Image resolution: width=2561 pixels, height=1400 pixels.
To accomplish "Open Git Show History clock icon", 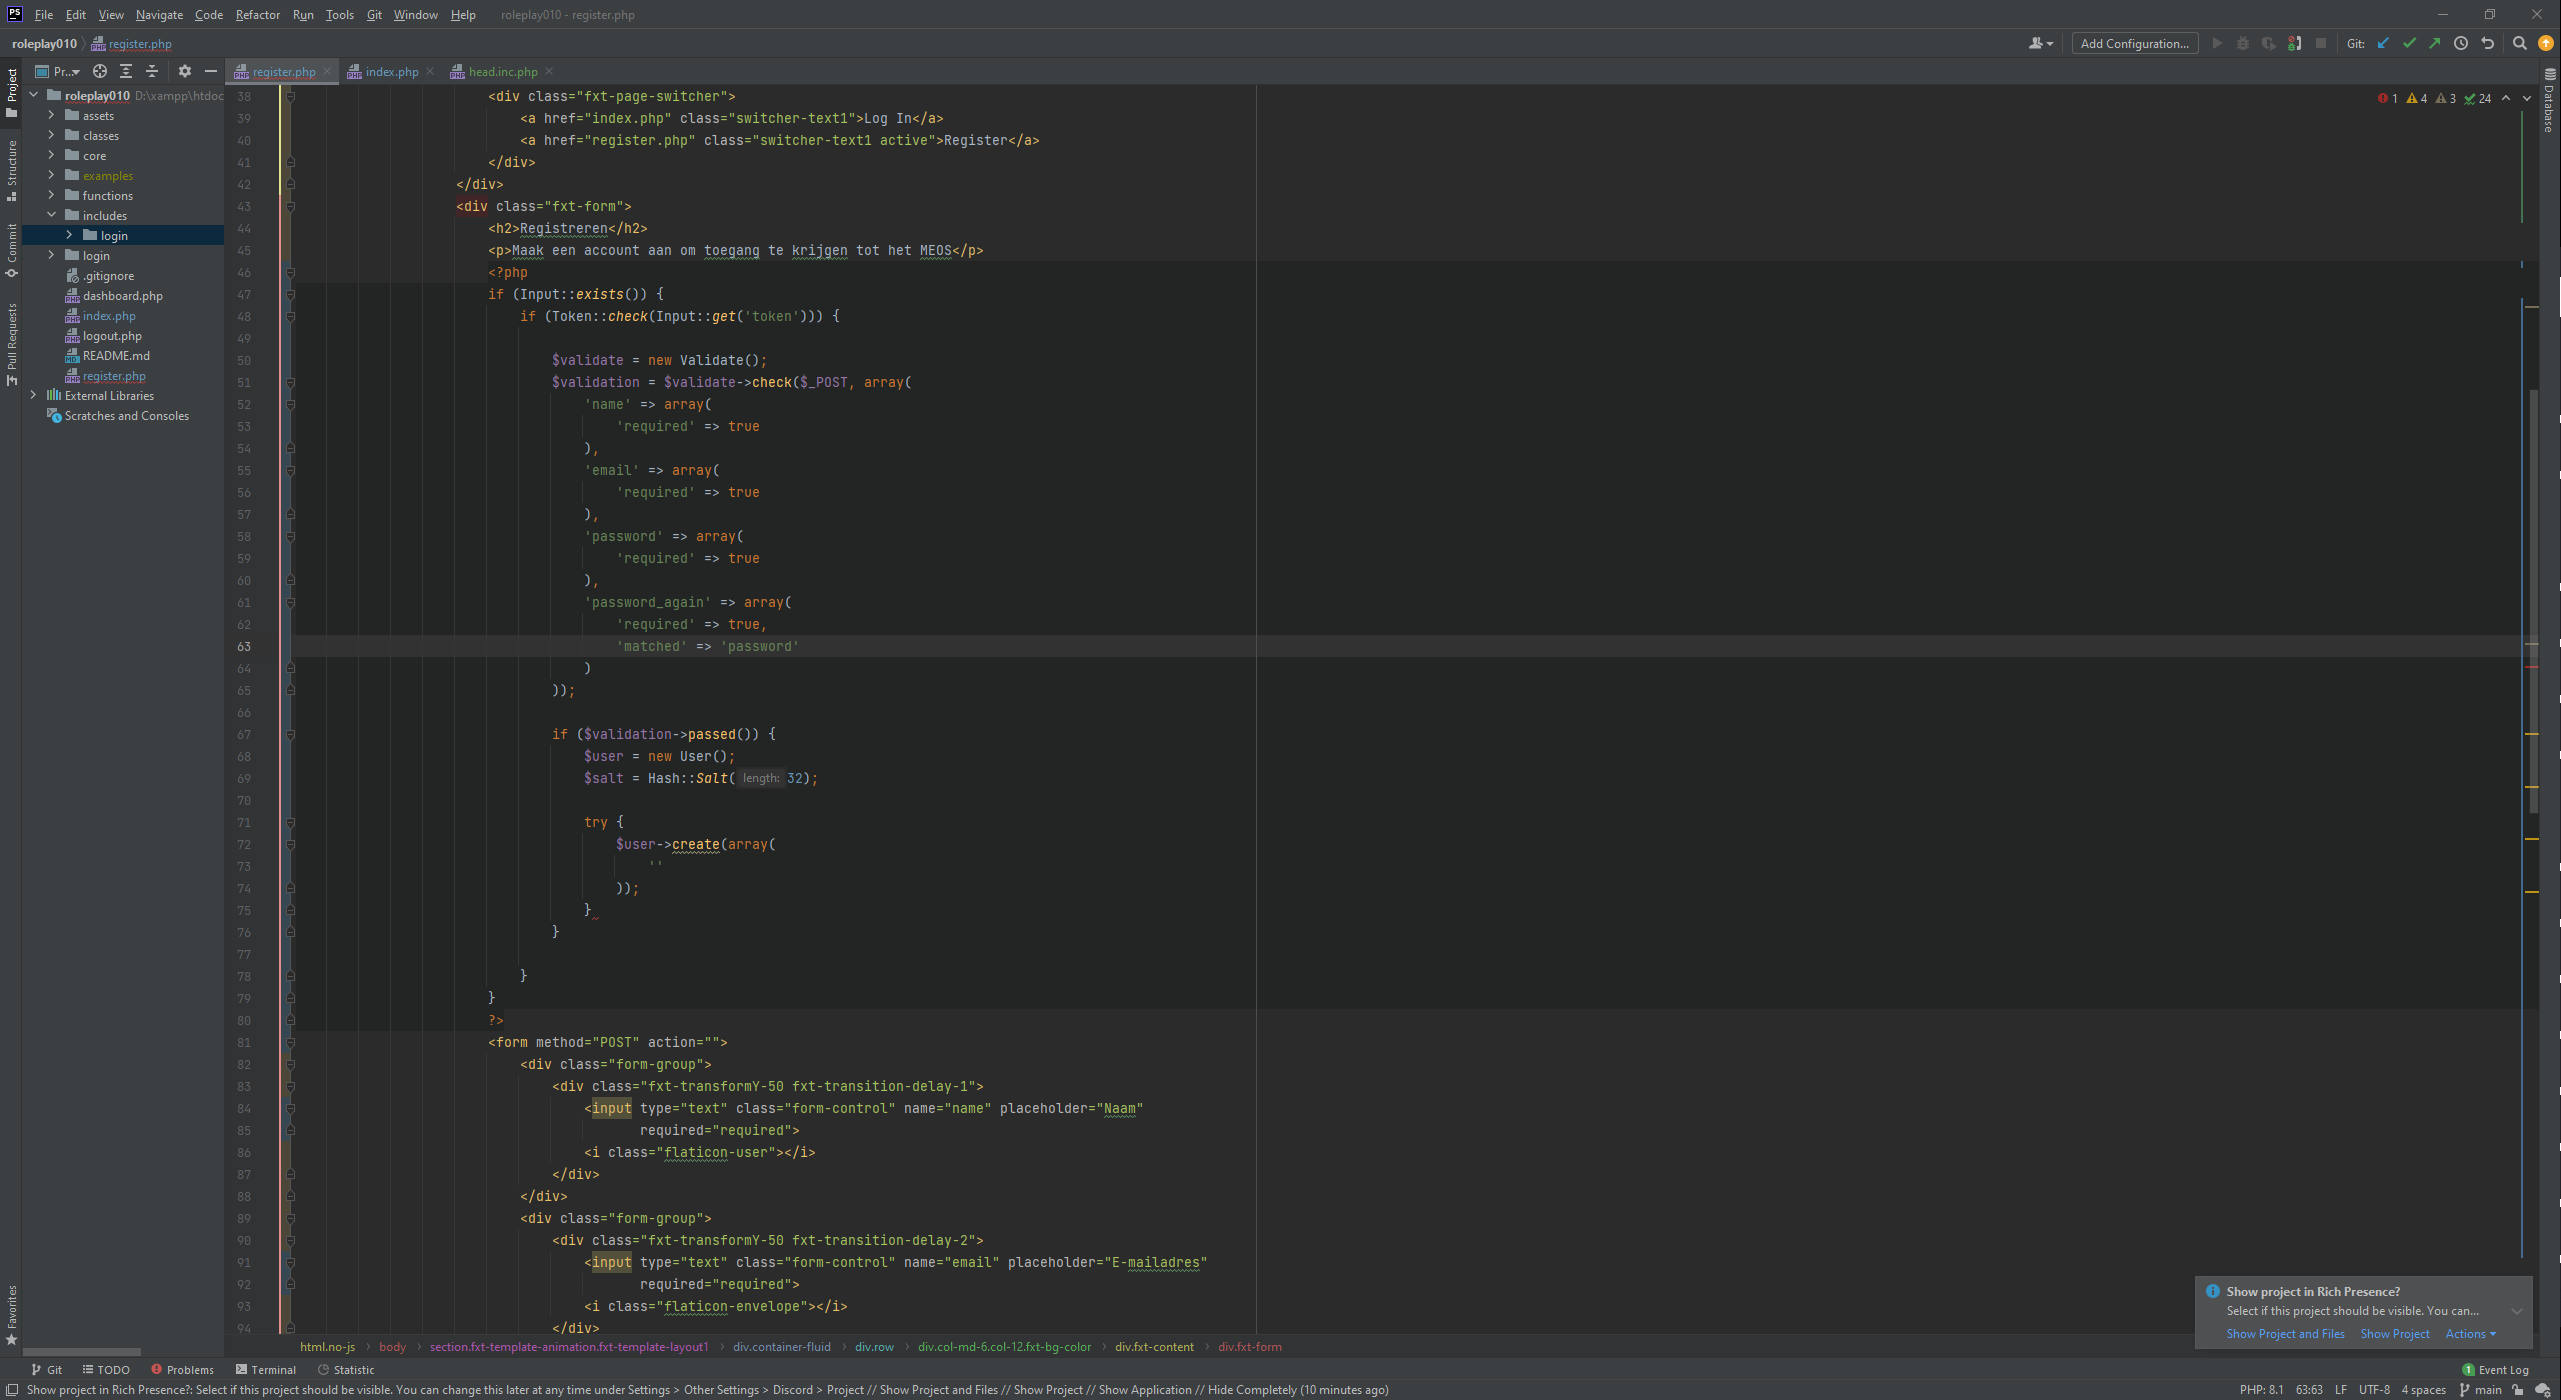I will click(2461, 43).
